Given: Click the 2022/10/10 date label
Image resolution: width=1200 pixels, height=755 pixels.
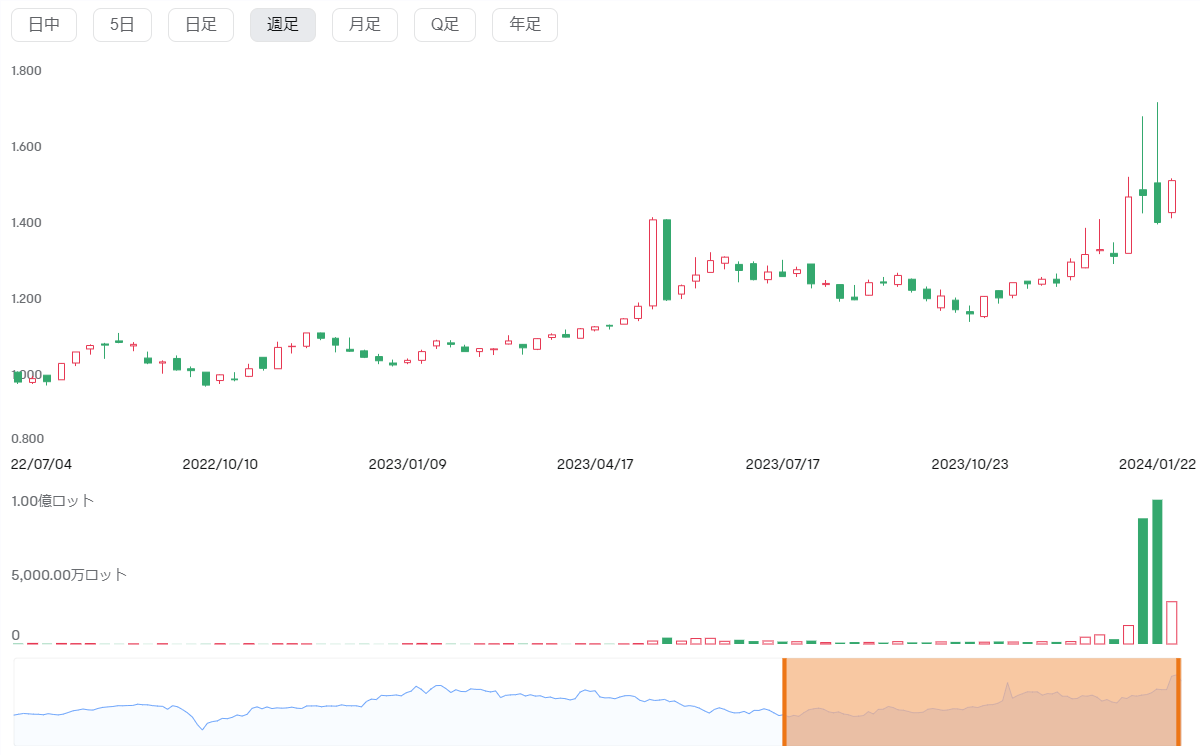Looking at the screenshot, I should (x=220, y=464).
